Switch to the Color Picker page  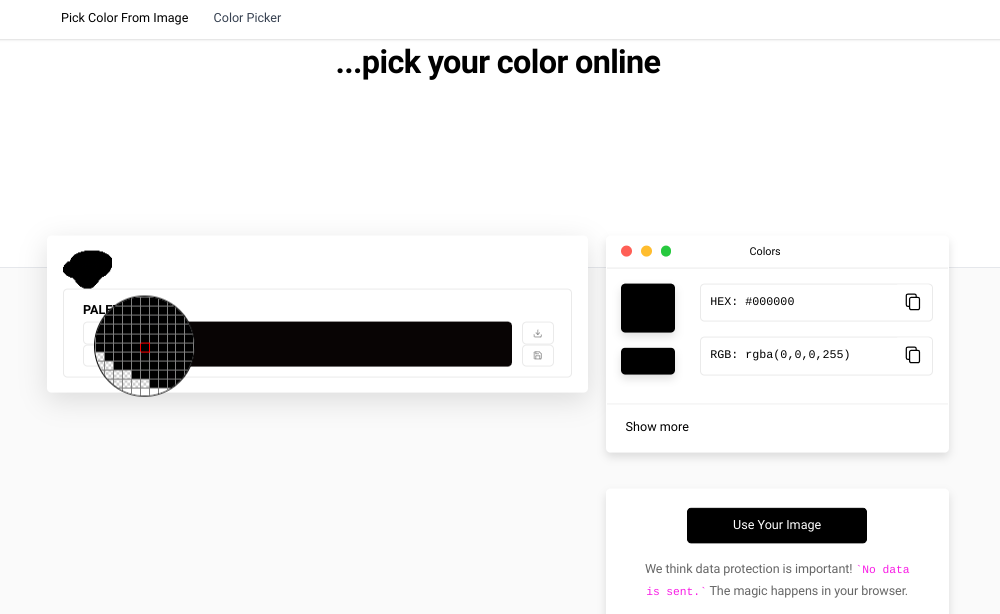pyautogui.click(x=247, y=18)
